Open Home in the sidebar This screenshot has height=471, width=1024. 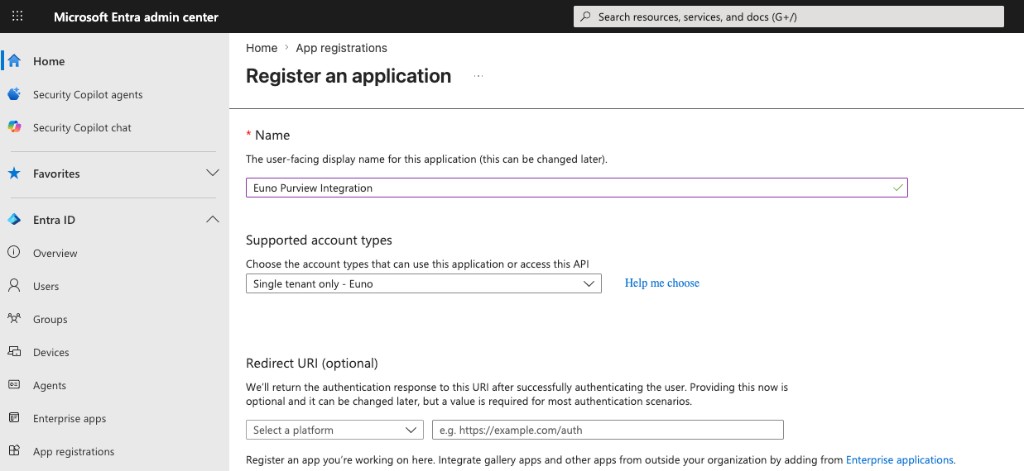tap(49, 61)
